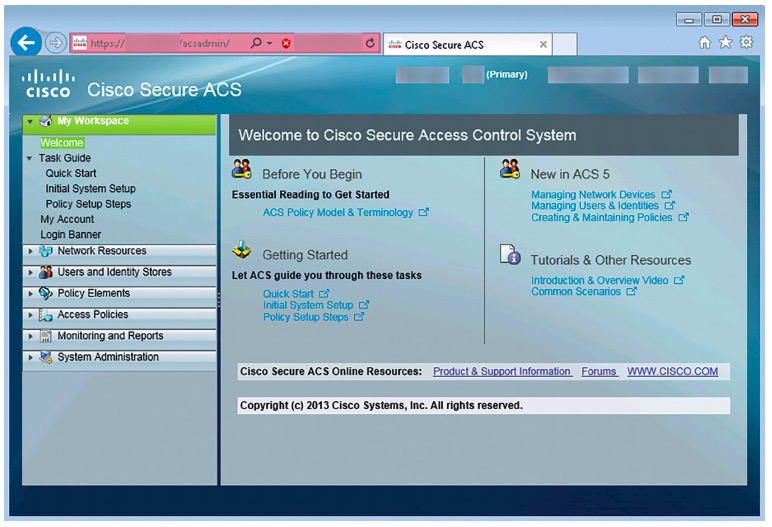The image size is (772, 527).
Task: Select Login Banner in My Workspace
Action: (70, 235)
